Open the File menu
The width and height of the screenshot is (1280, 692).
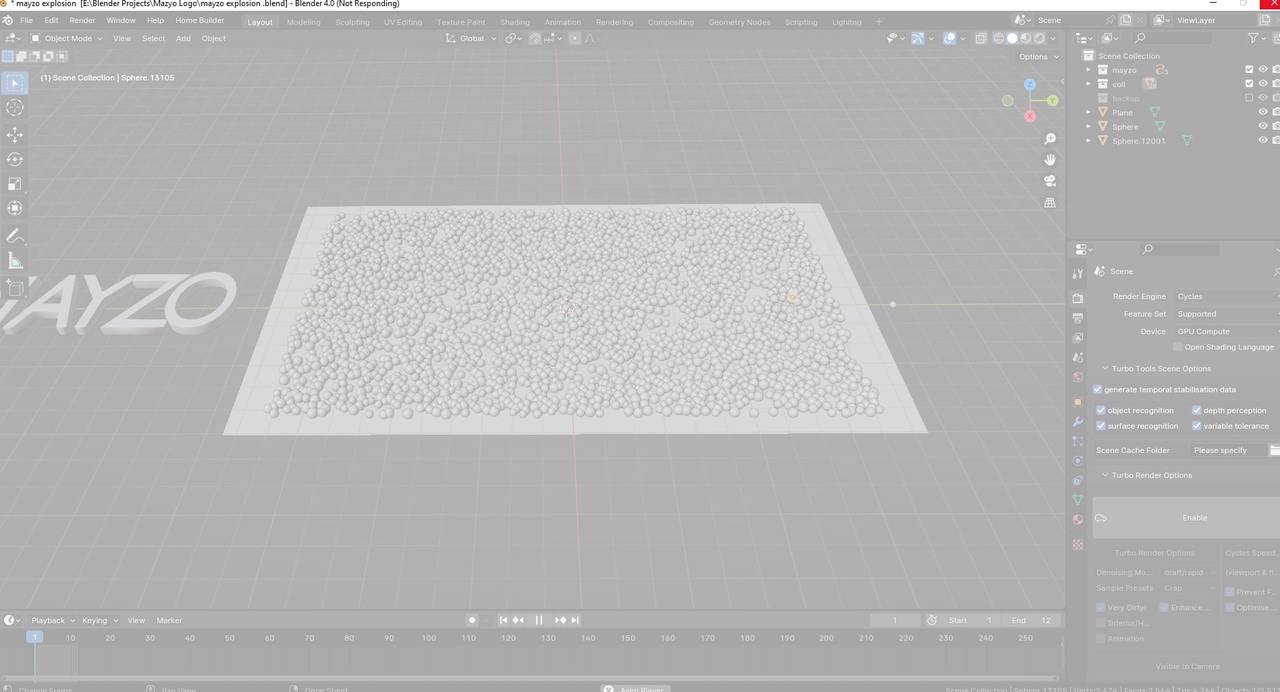(26, 20)
